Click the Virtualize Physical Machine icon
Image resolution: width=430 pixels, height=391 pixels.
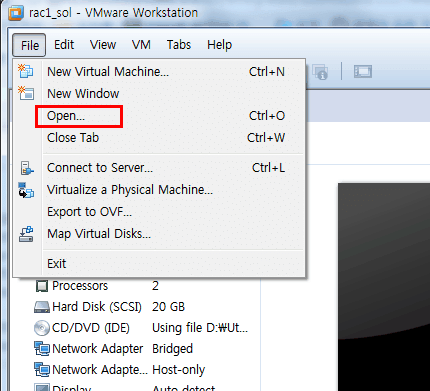tap(26, 190)
